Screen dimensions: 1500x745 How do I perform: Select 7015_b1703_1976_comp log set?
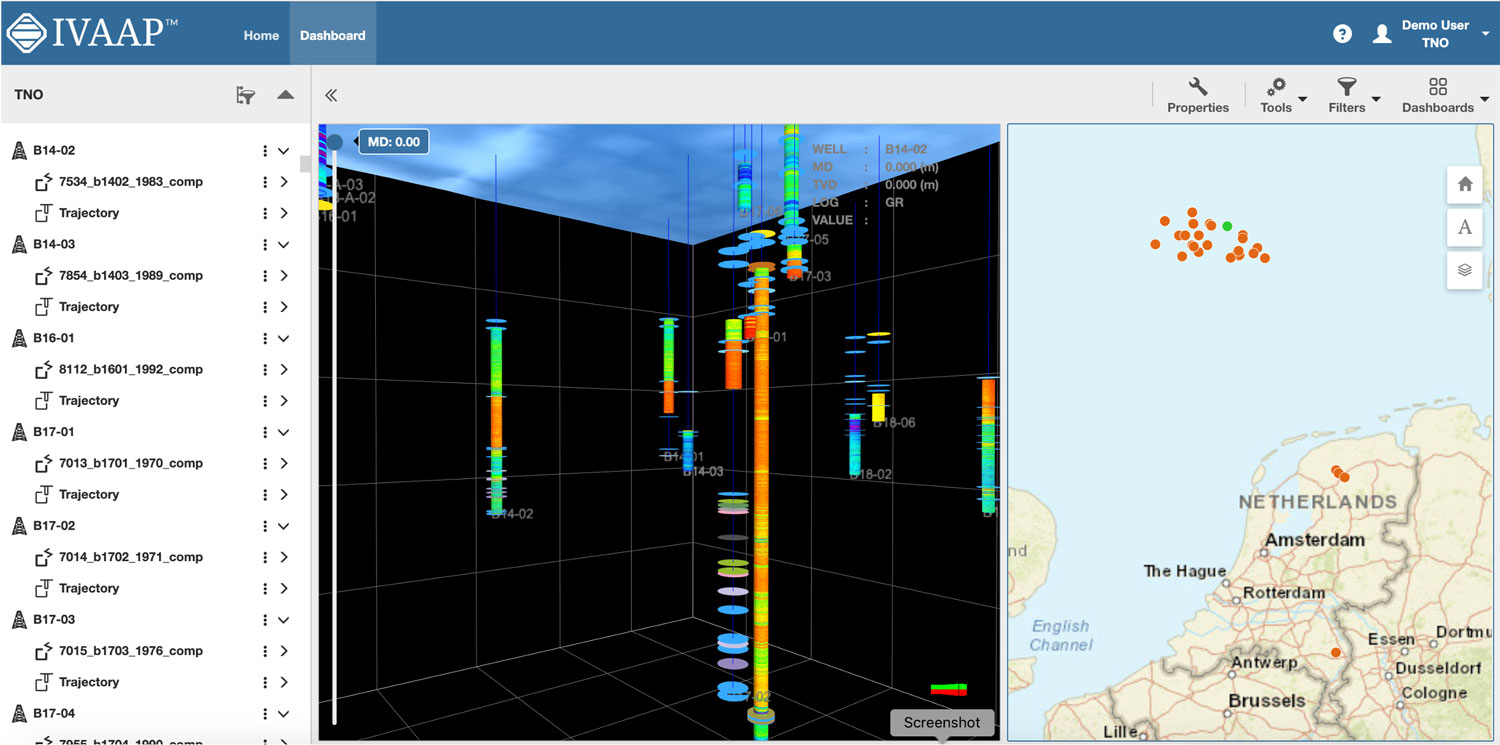(131, 651)
